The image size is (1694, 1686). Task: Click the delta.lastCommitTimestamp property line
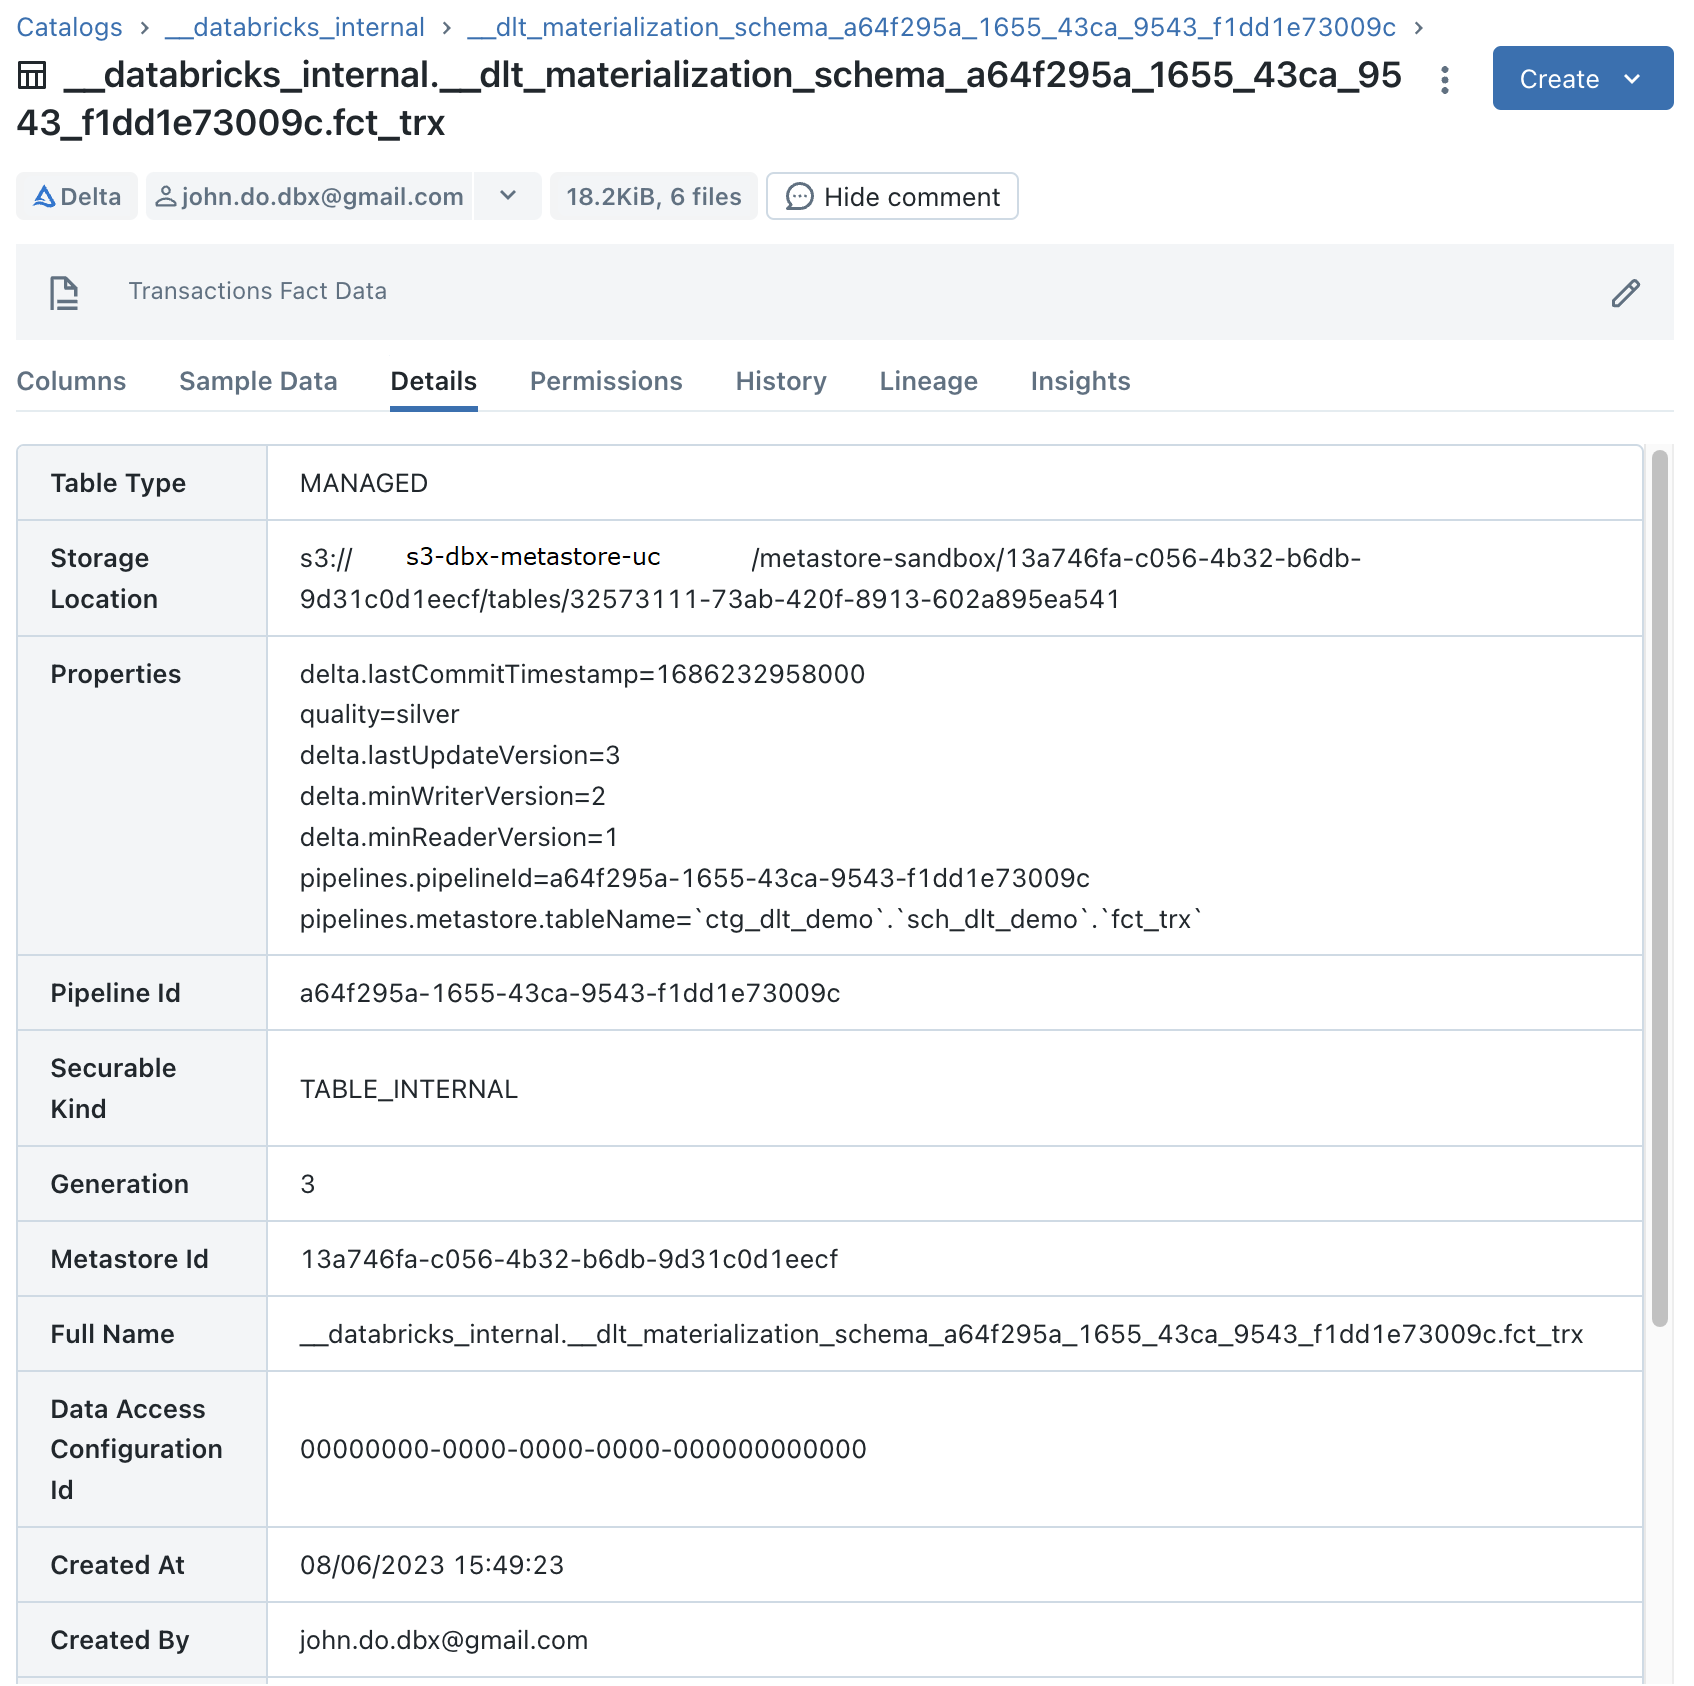(x=582, y=674)
